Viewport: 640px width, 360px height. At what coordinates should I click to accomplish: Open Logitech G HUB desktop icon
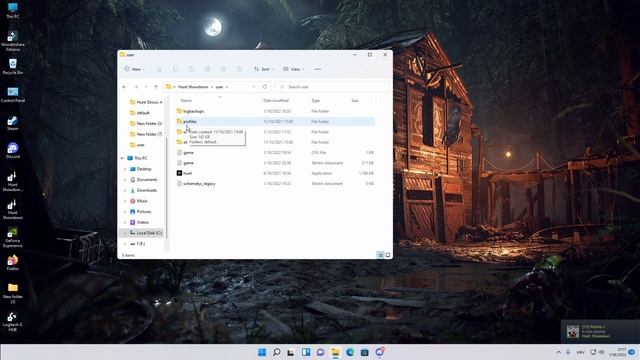pyautogui.click(x=13, y=322)
